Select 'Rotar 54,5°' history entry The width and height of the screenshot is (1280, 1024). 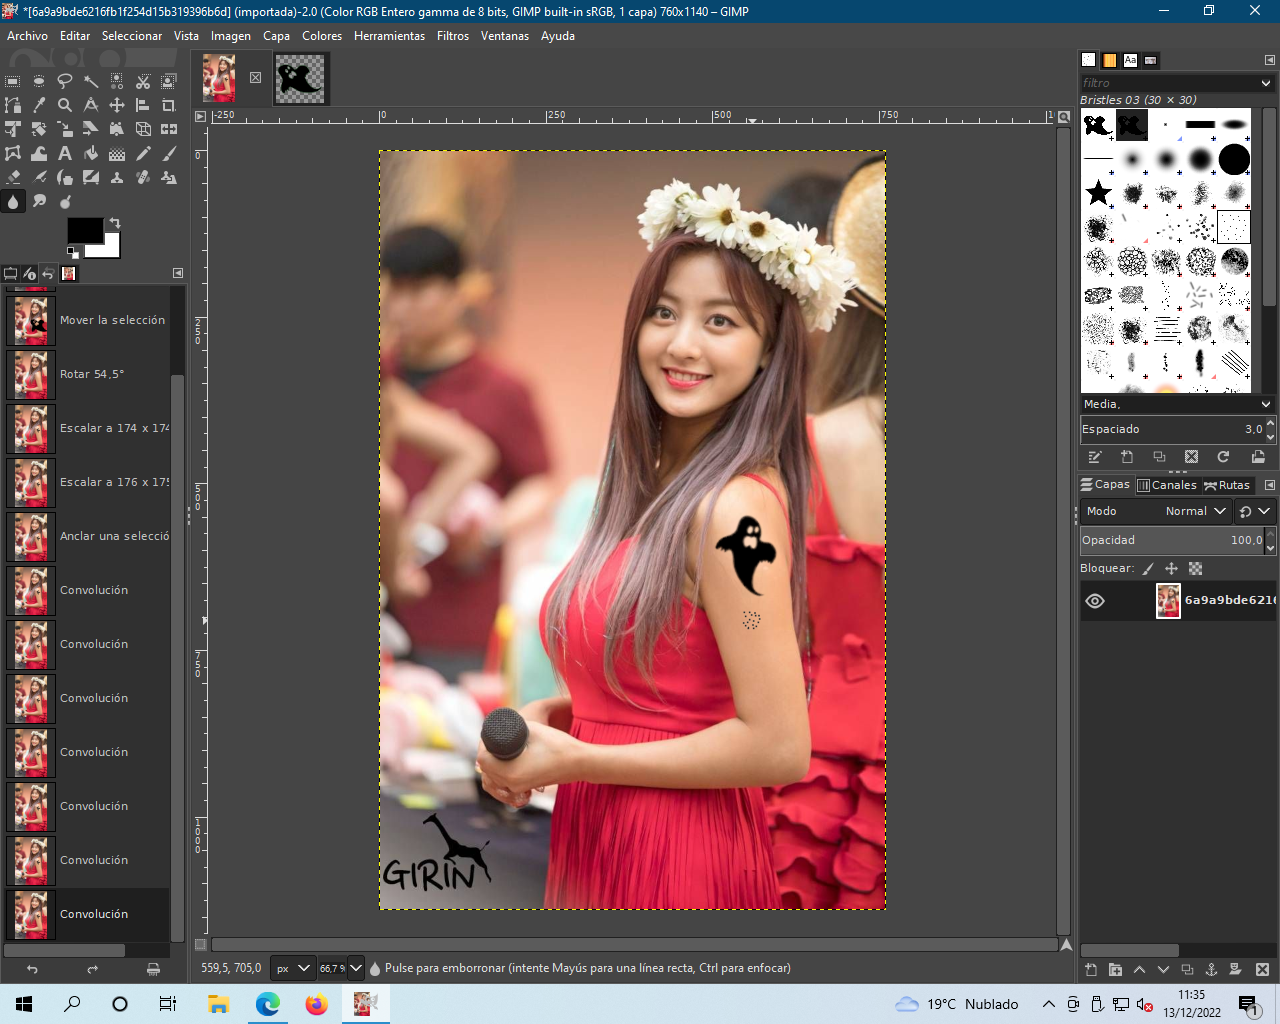point(88,374)
